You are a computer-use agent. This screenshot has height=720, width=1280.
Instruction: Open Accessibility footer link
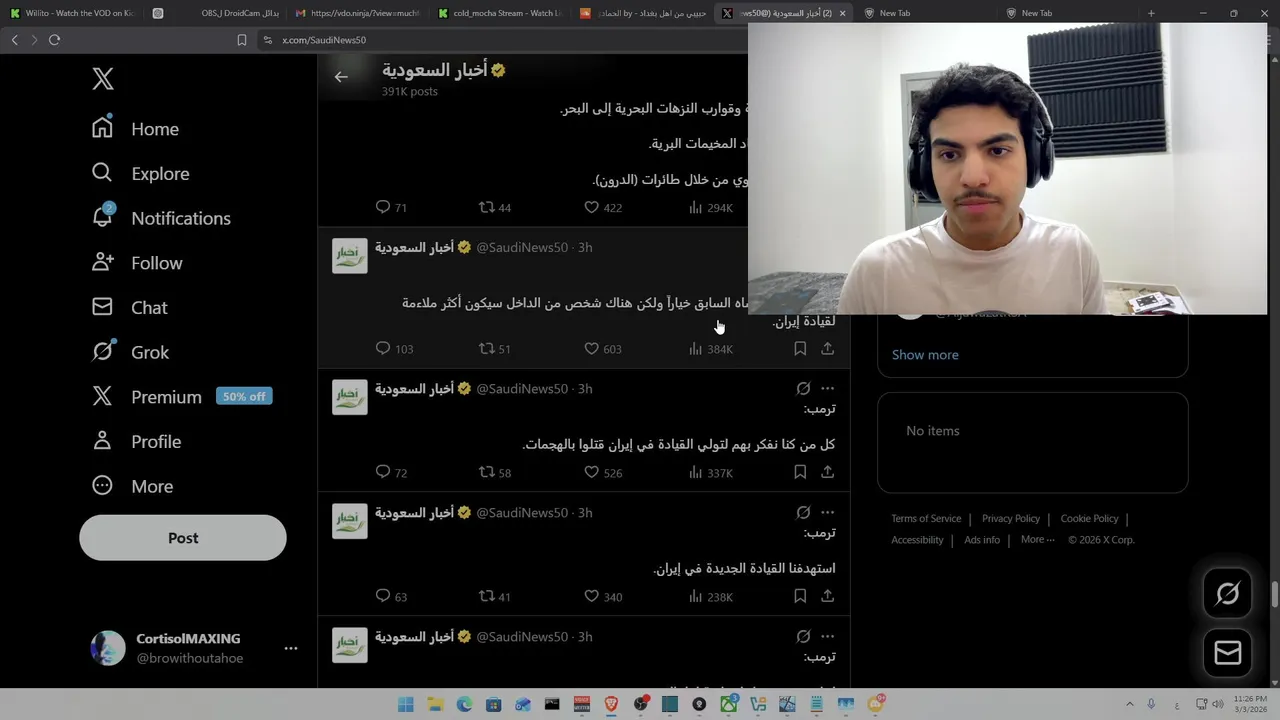917,540
